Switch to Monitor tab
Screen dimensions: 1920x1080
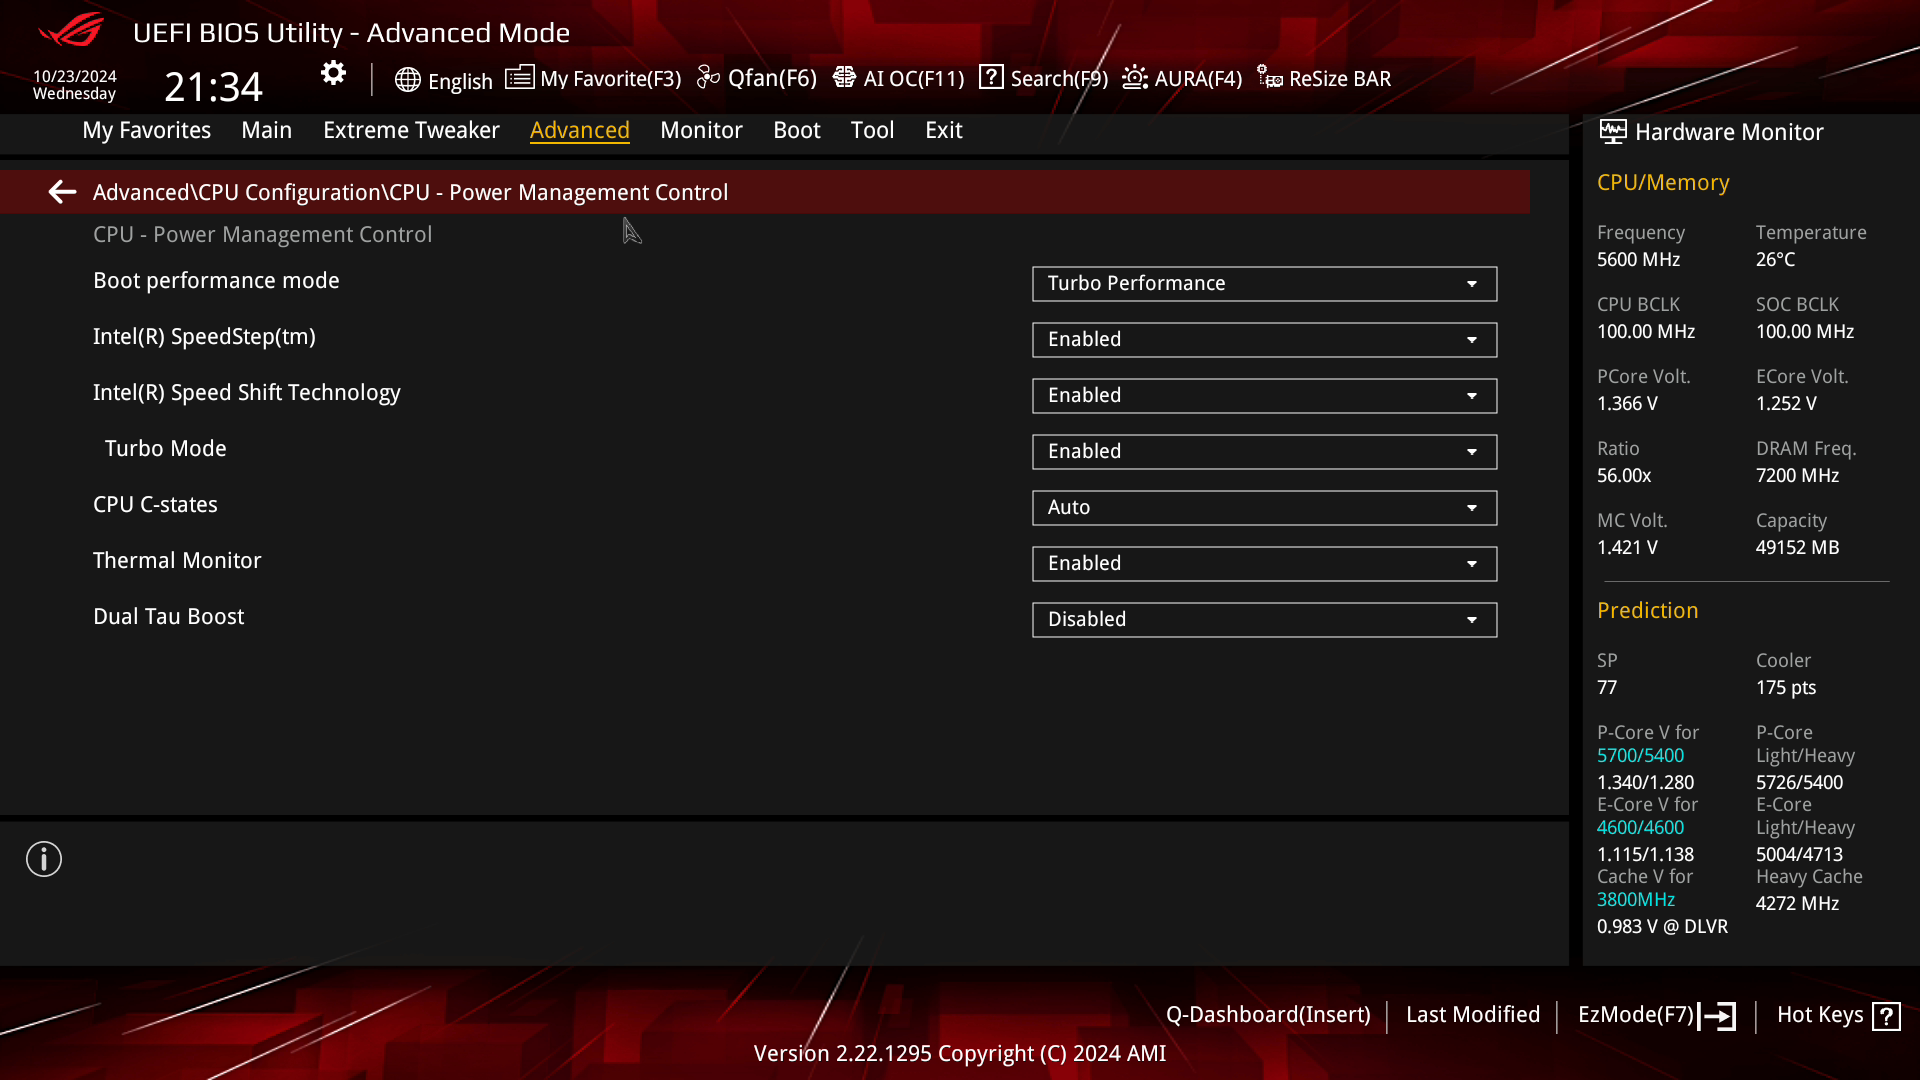tap(702, 129)
